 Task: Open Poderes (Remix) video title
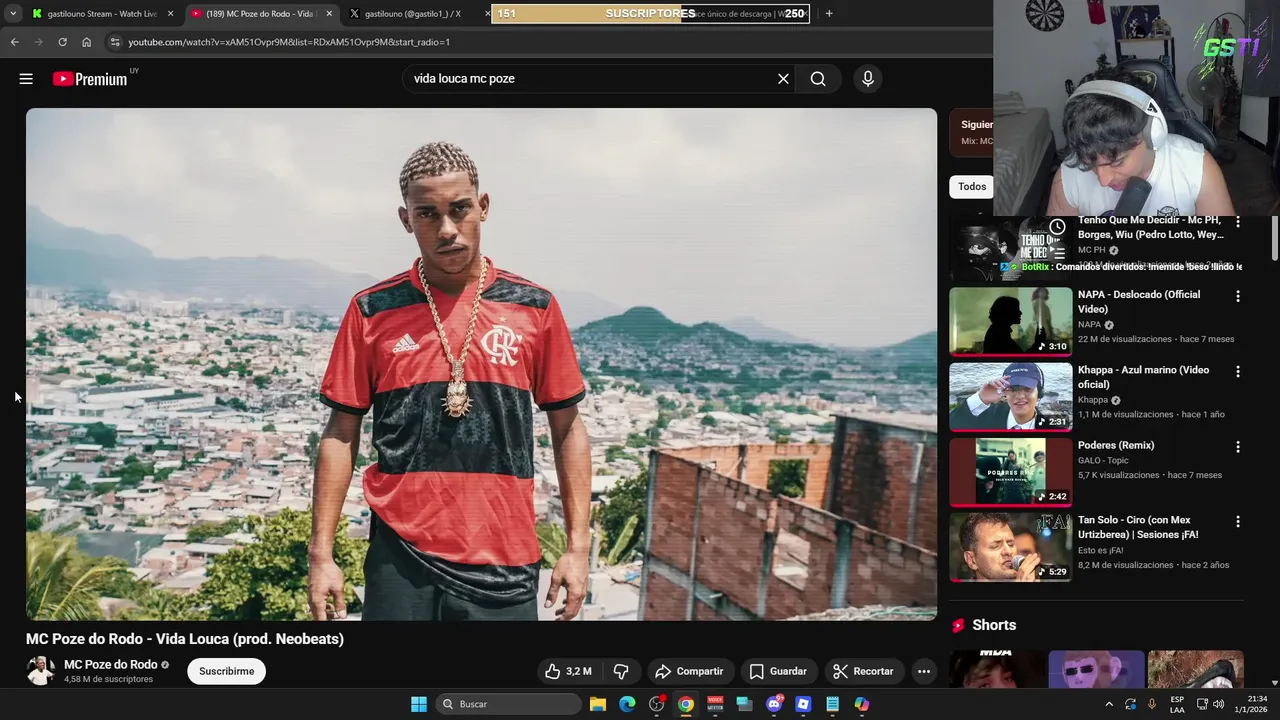tap(1116, 445)
